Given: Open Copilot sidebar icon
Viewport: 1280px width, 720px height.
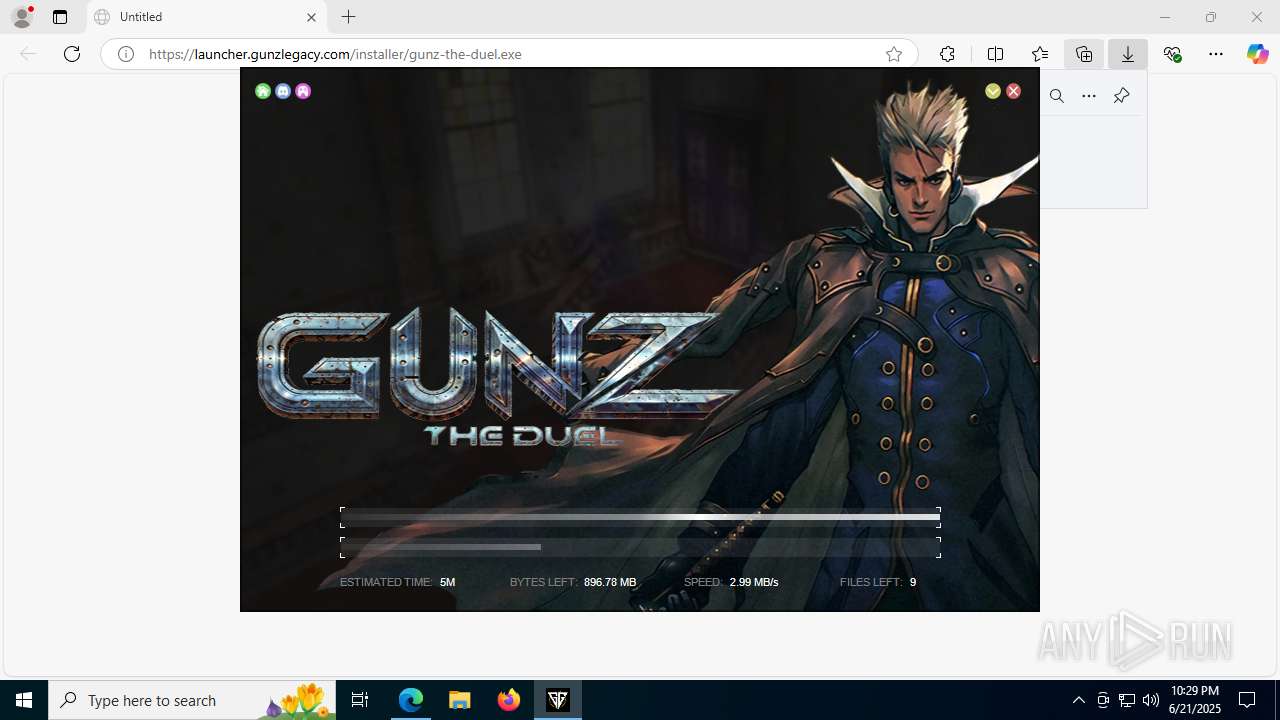Looking at the screenshot, I should click(x=1257, y=54).
